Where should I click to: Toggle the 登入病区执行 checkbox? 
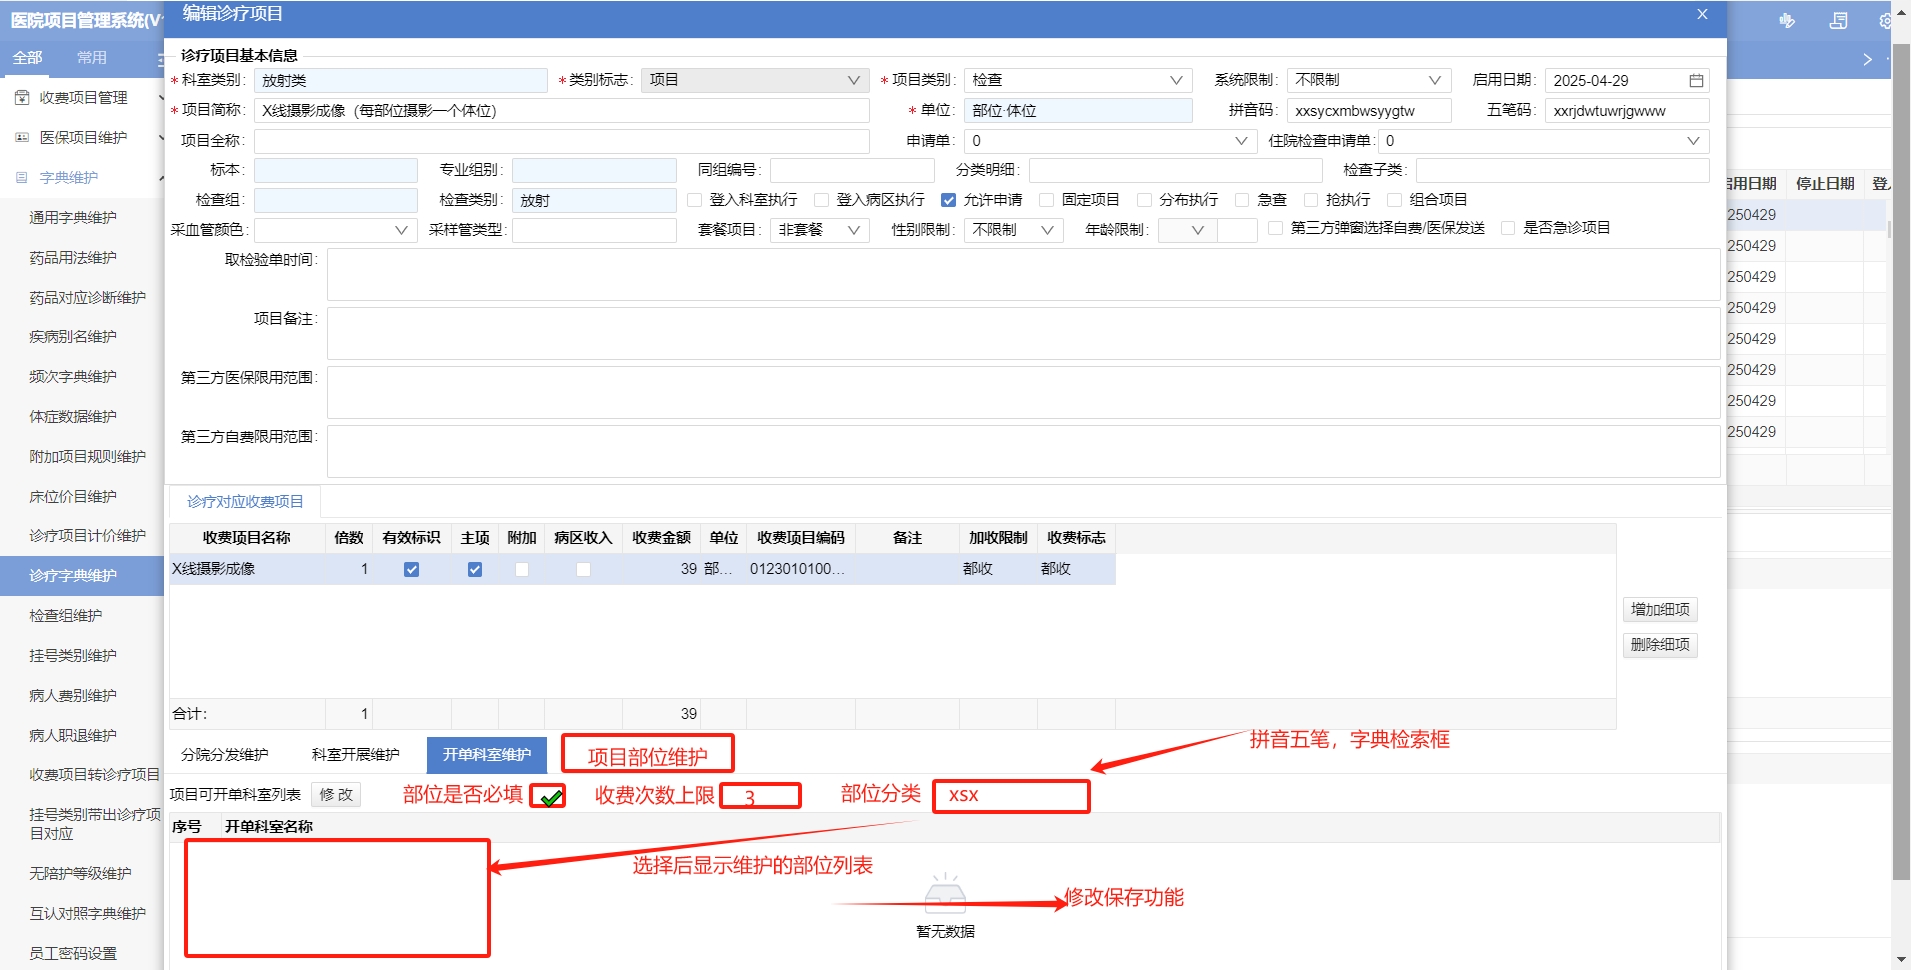tap(821, 200)
